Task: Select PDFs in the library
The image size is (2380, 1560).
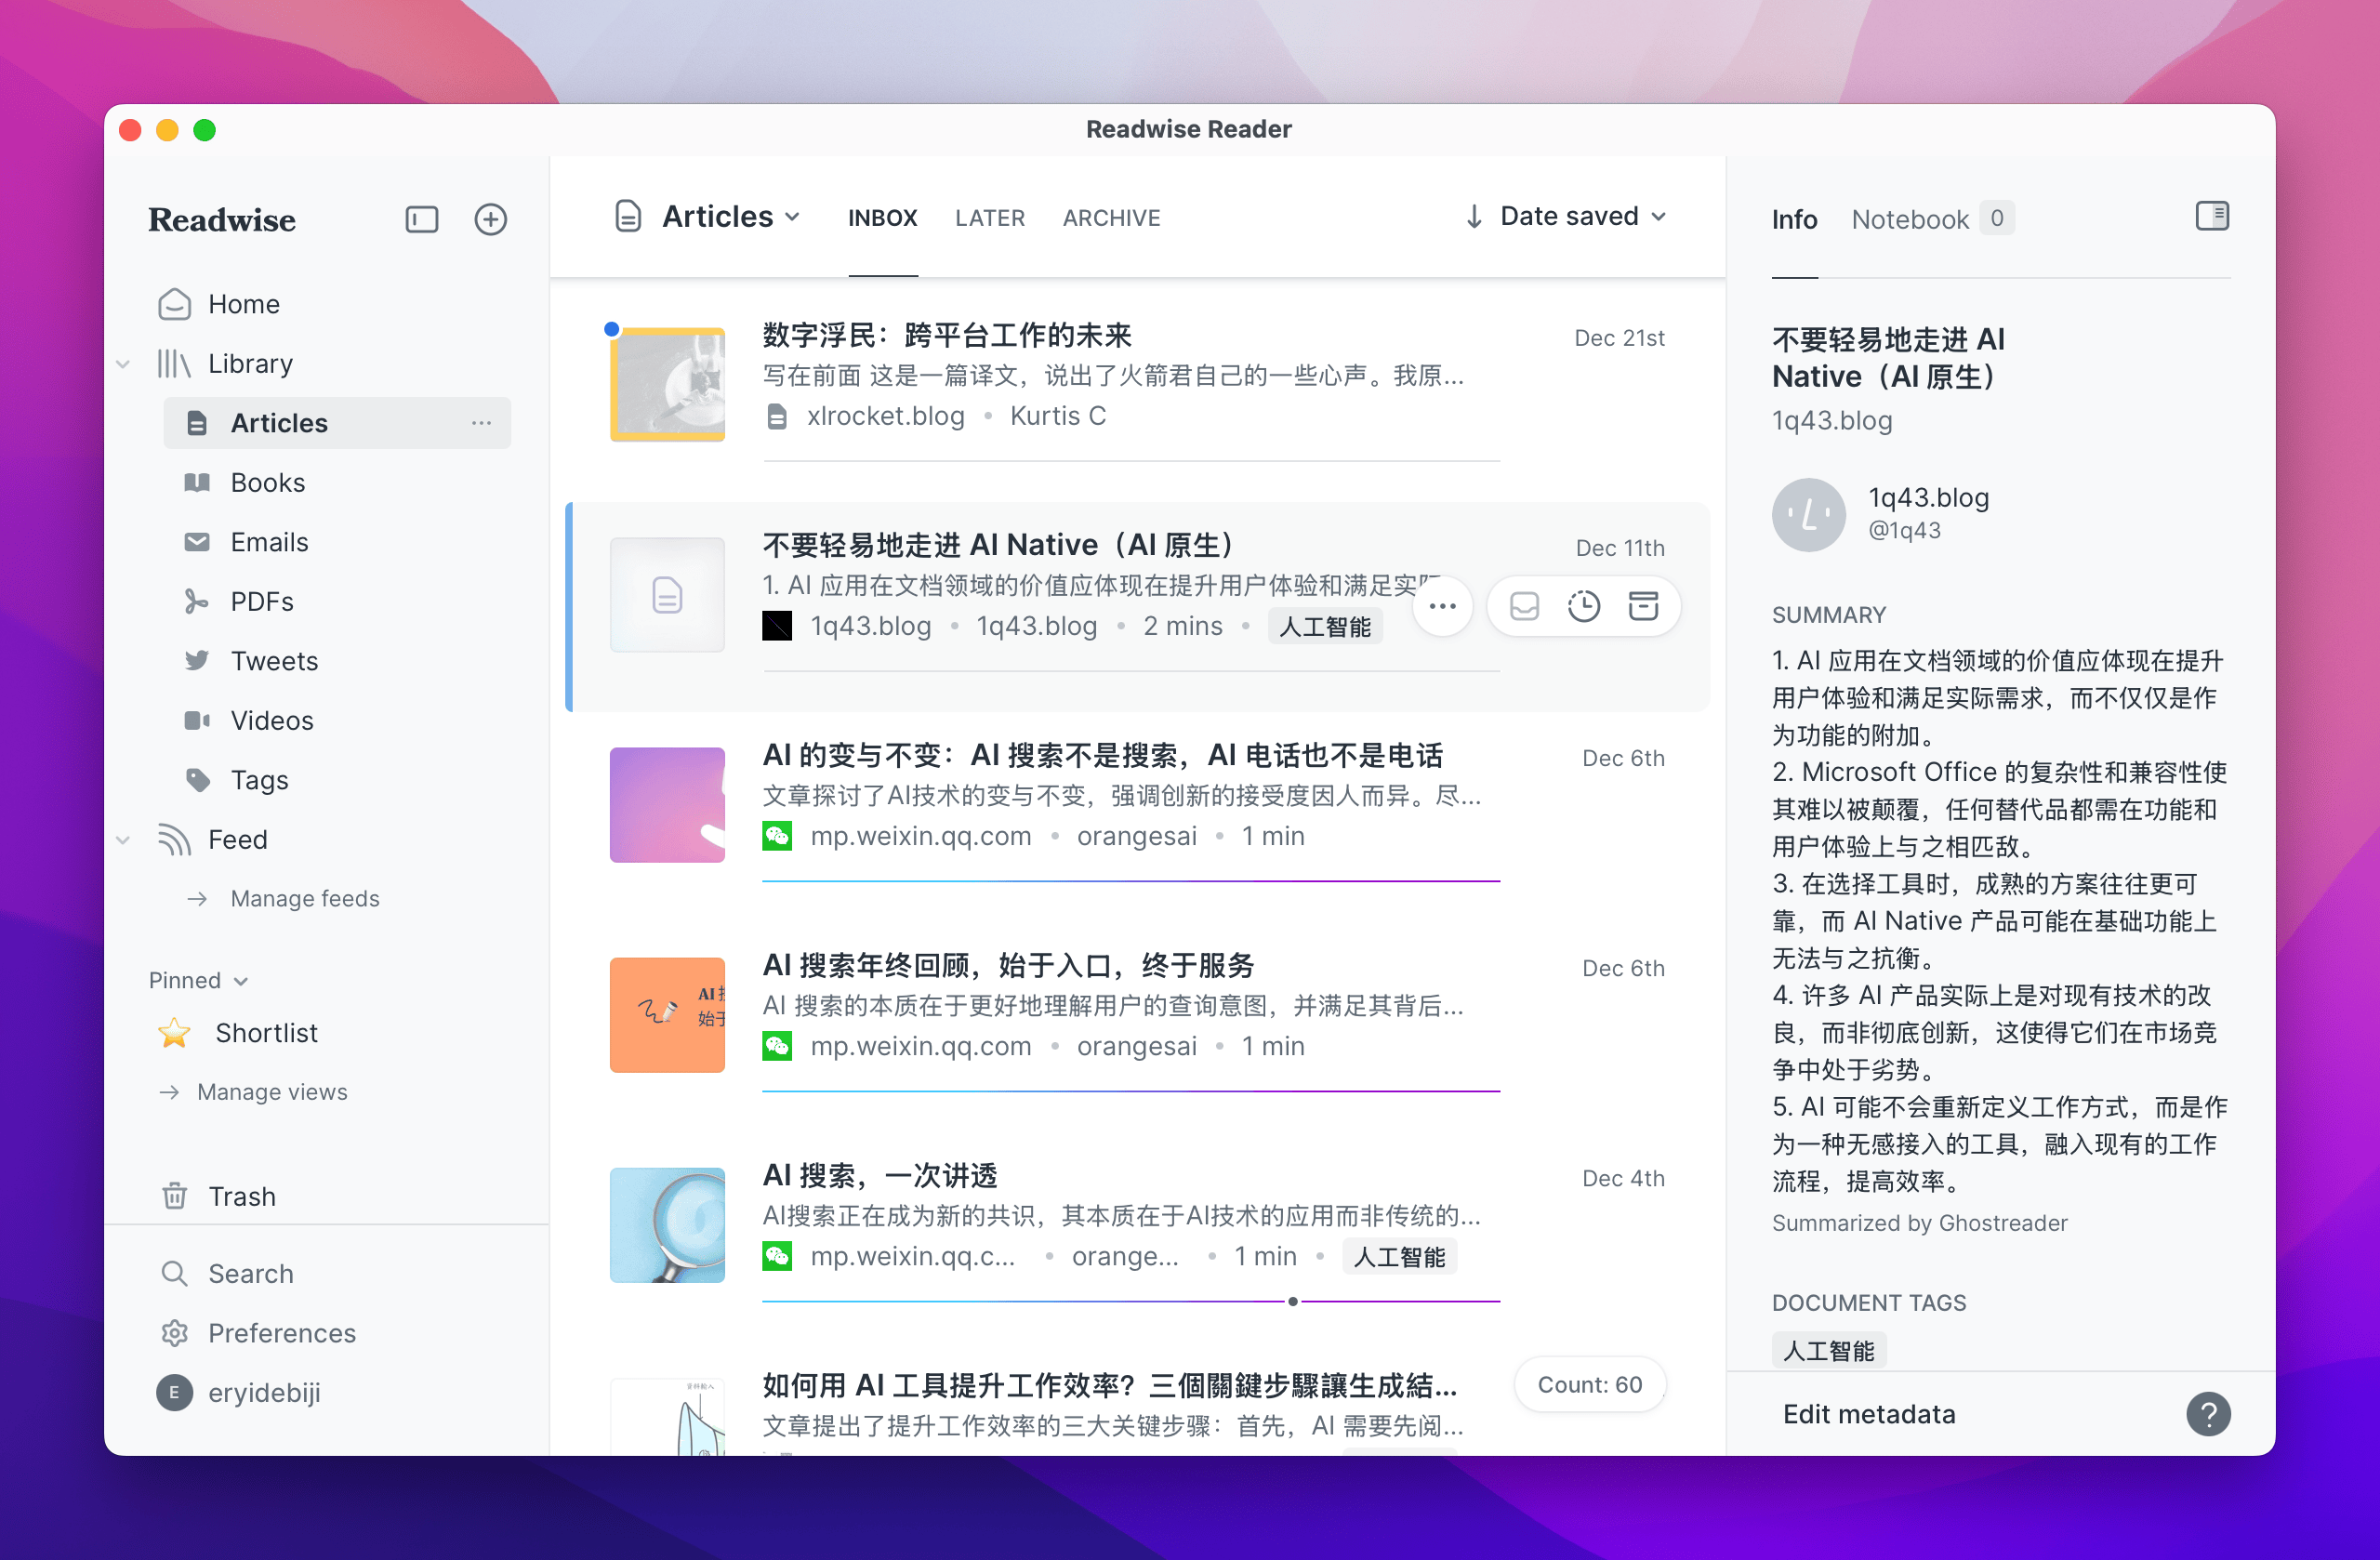Action: [261, 602]
